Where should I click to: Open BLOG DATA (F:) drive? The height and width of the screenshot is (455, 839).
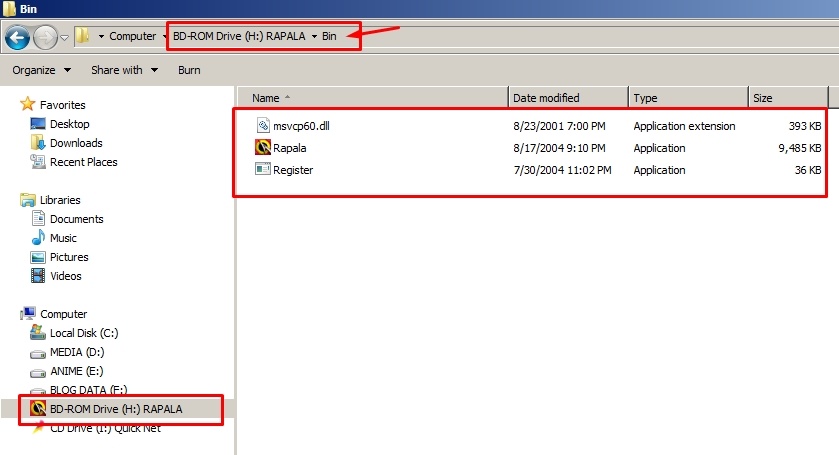point(88,390)
